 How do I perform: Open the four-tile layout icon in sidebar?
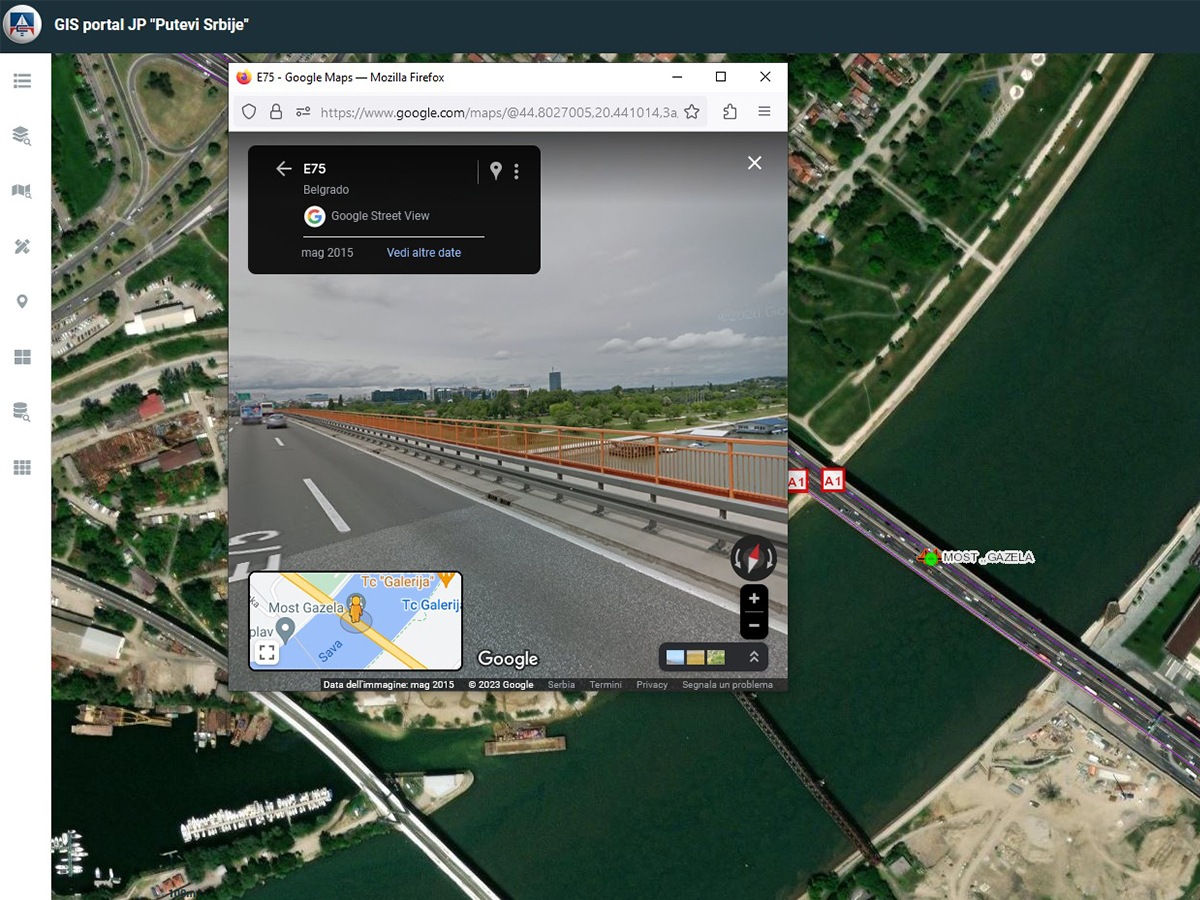[22, 357]
